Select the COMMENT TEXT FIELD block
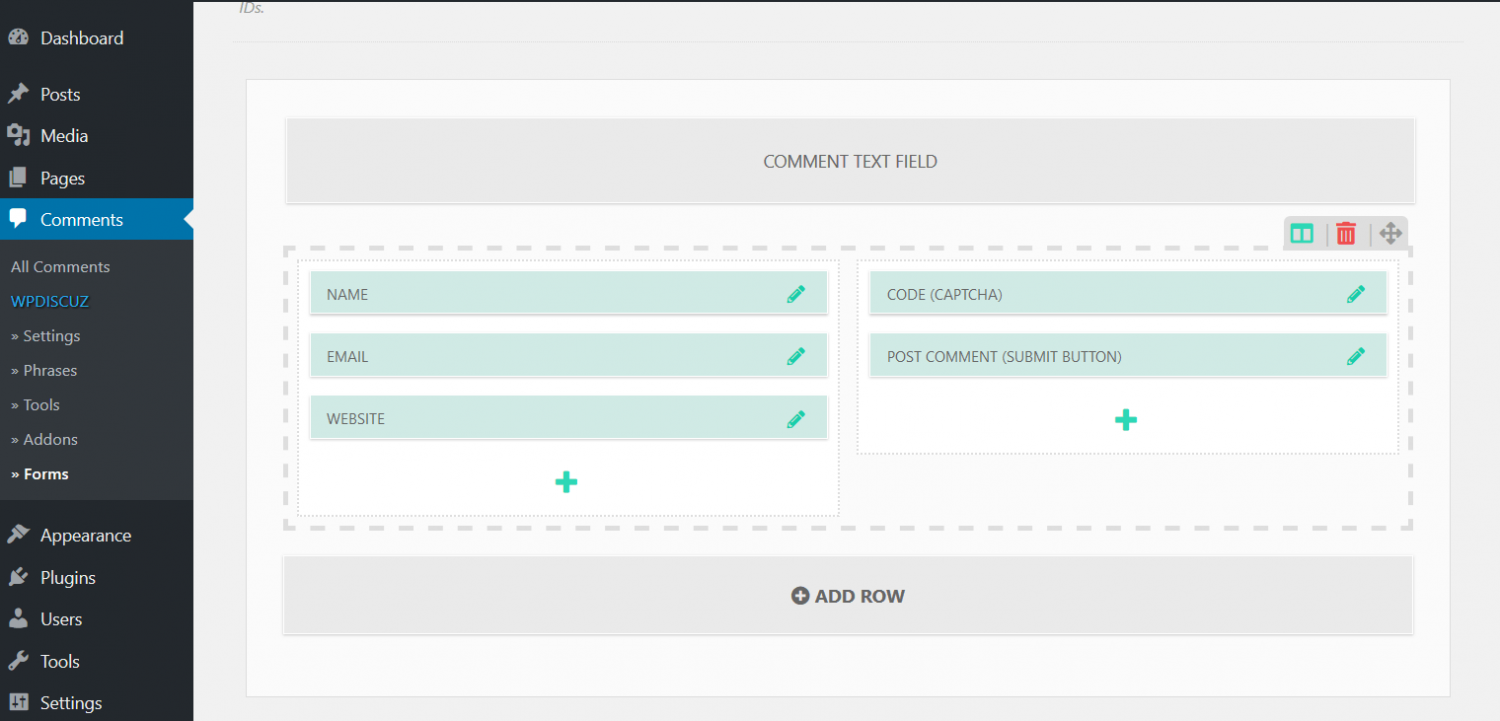Viewport: 1500px width, 721px height. pos(849,160)
